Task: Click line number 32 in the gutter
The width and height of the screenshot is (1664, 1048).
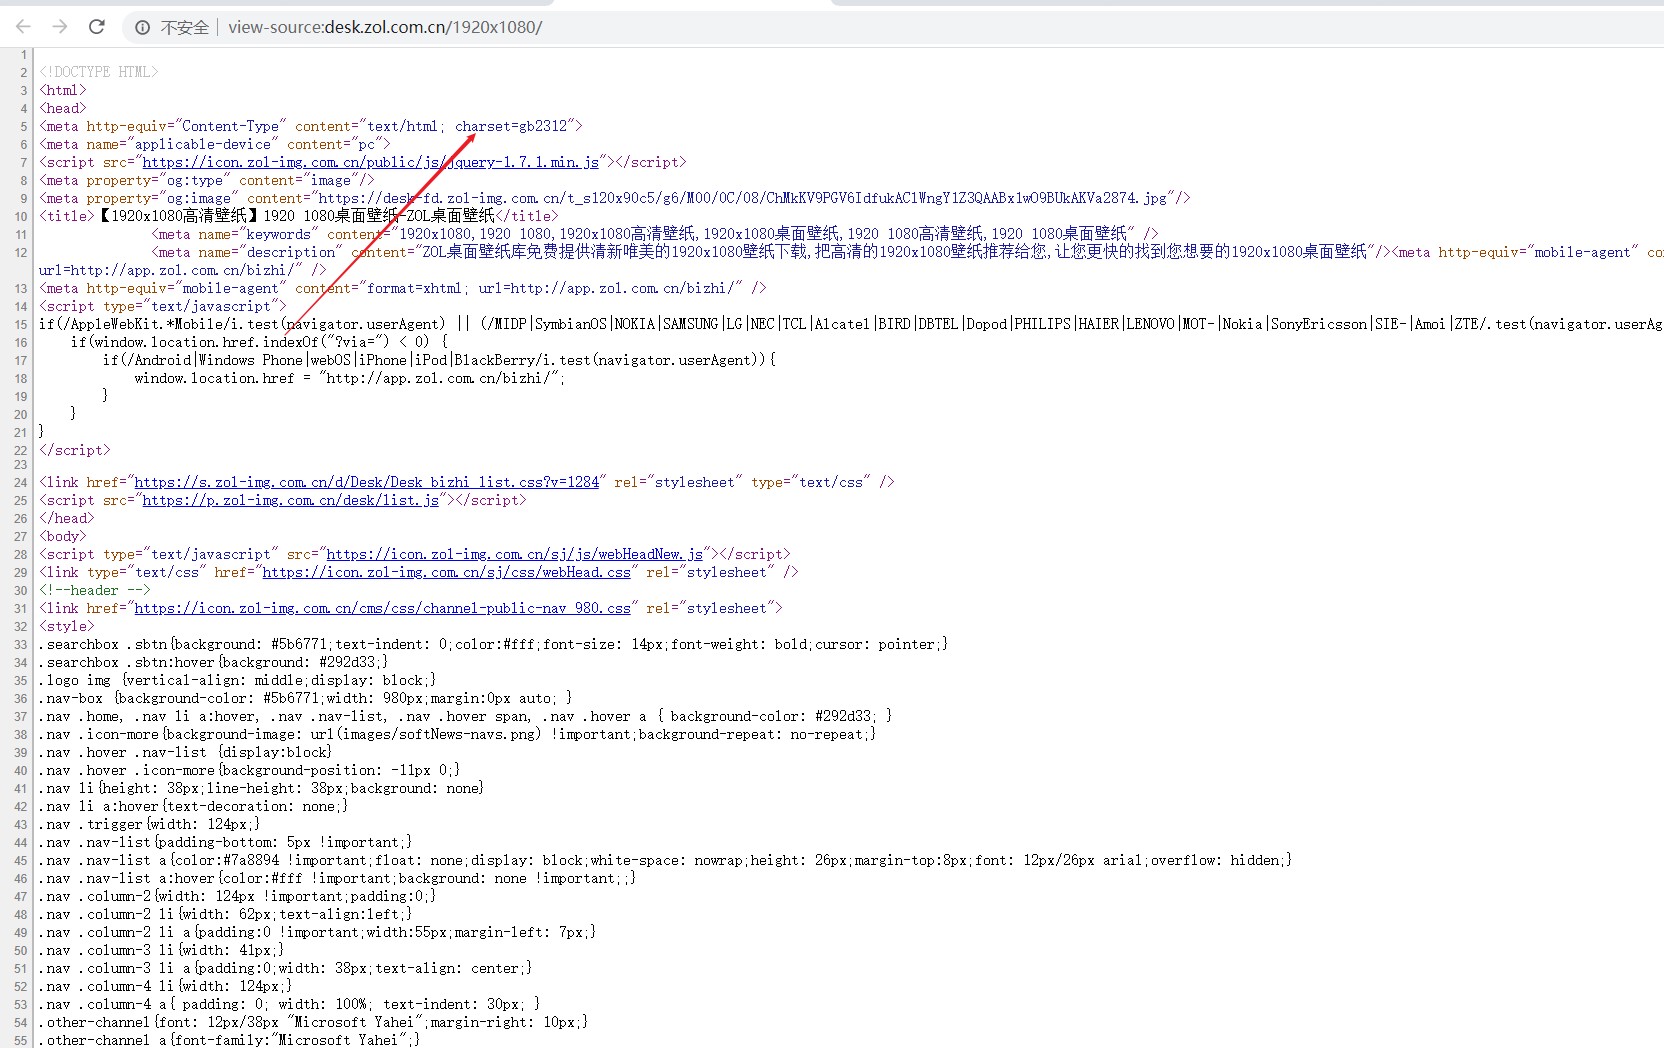Action: tap(21, 627)
